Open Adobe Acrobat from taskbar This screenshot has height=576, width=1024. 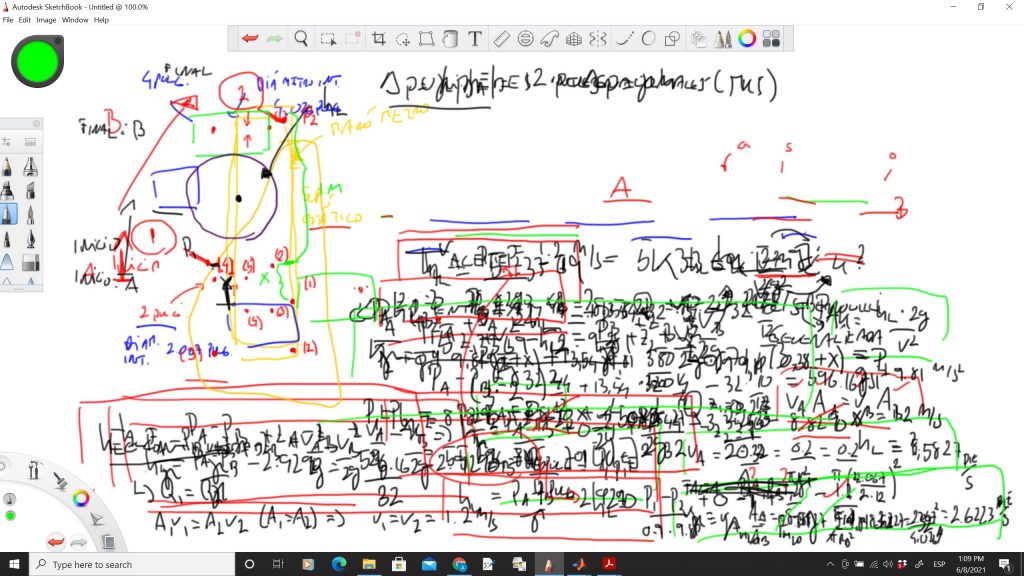tap(609, 564)
